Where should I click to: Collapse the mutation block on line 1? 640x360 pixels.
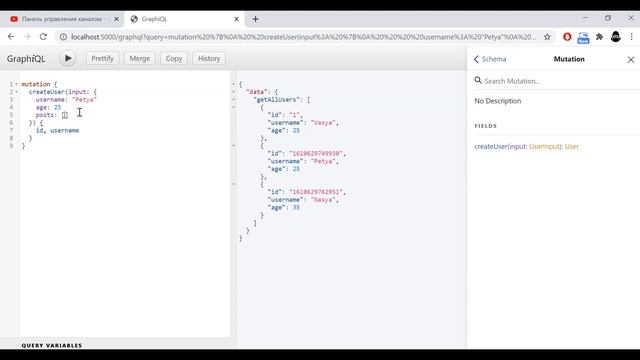16,84
